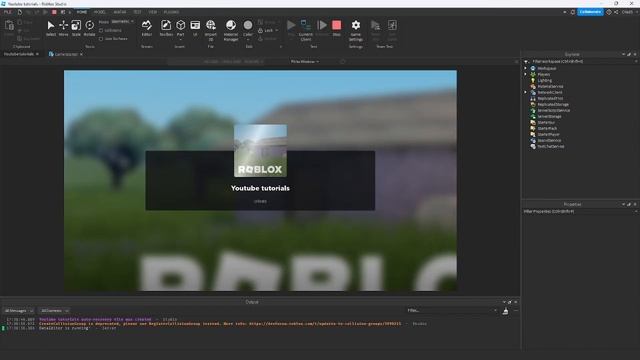
Task: Open the All Messages filter dropdown
Action: (x=19, y=311)
